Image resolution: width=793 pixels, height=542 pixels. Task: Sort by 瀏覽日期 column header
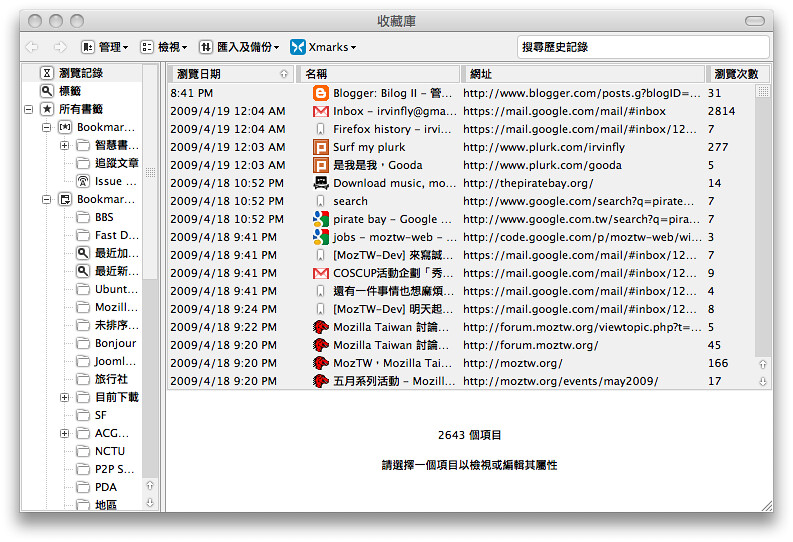(231, 74)
